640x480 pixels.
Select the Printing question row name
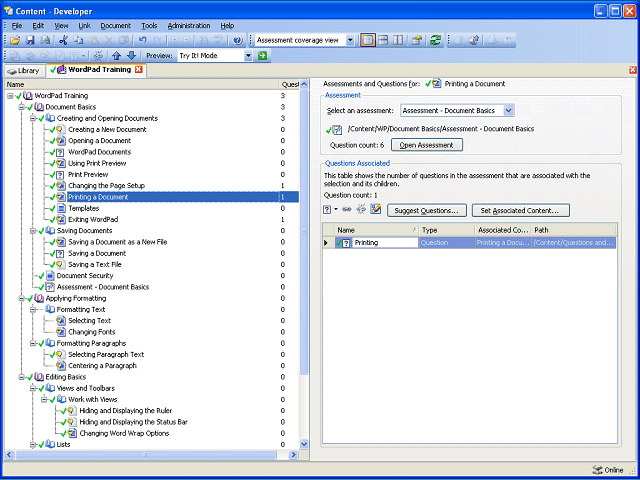[x=385, y=243]
